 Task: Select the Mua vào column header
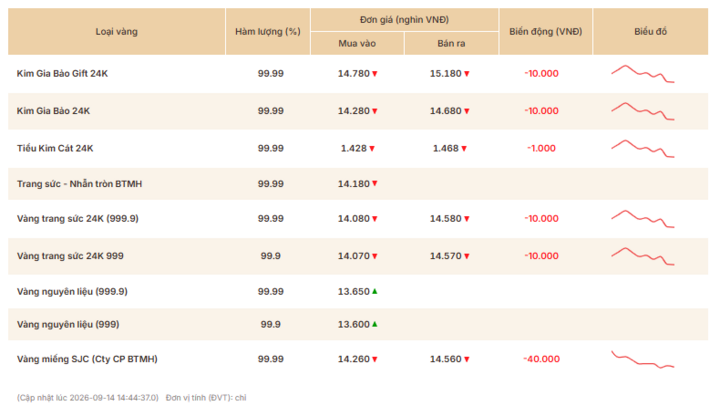[x=357, y=44]
